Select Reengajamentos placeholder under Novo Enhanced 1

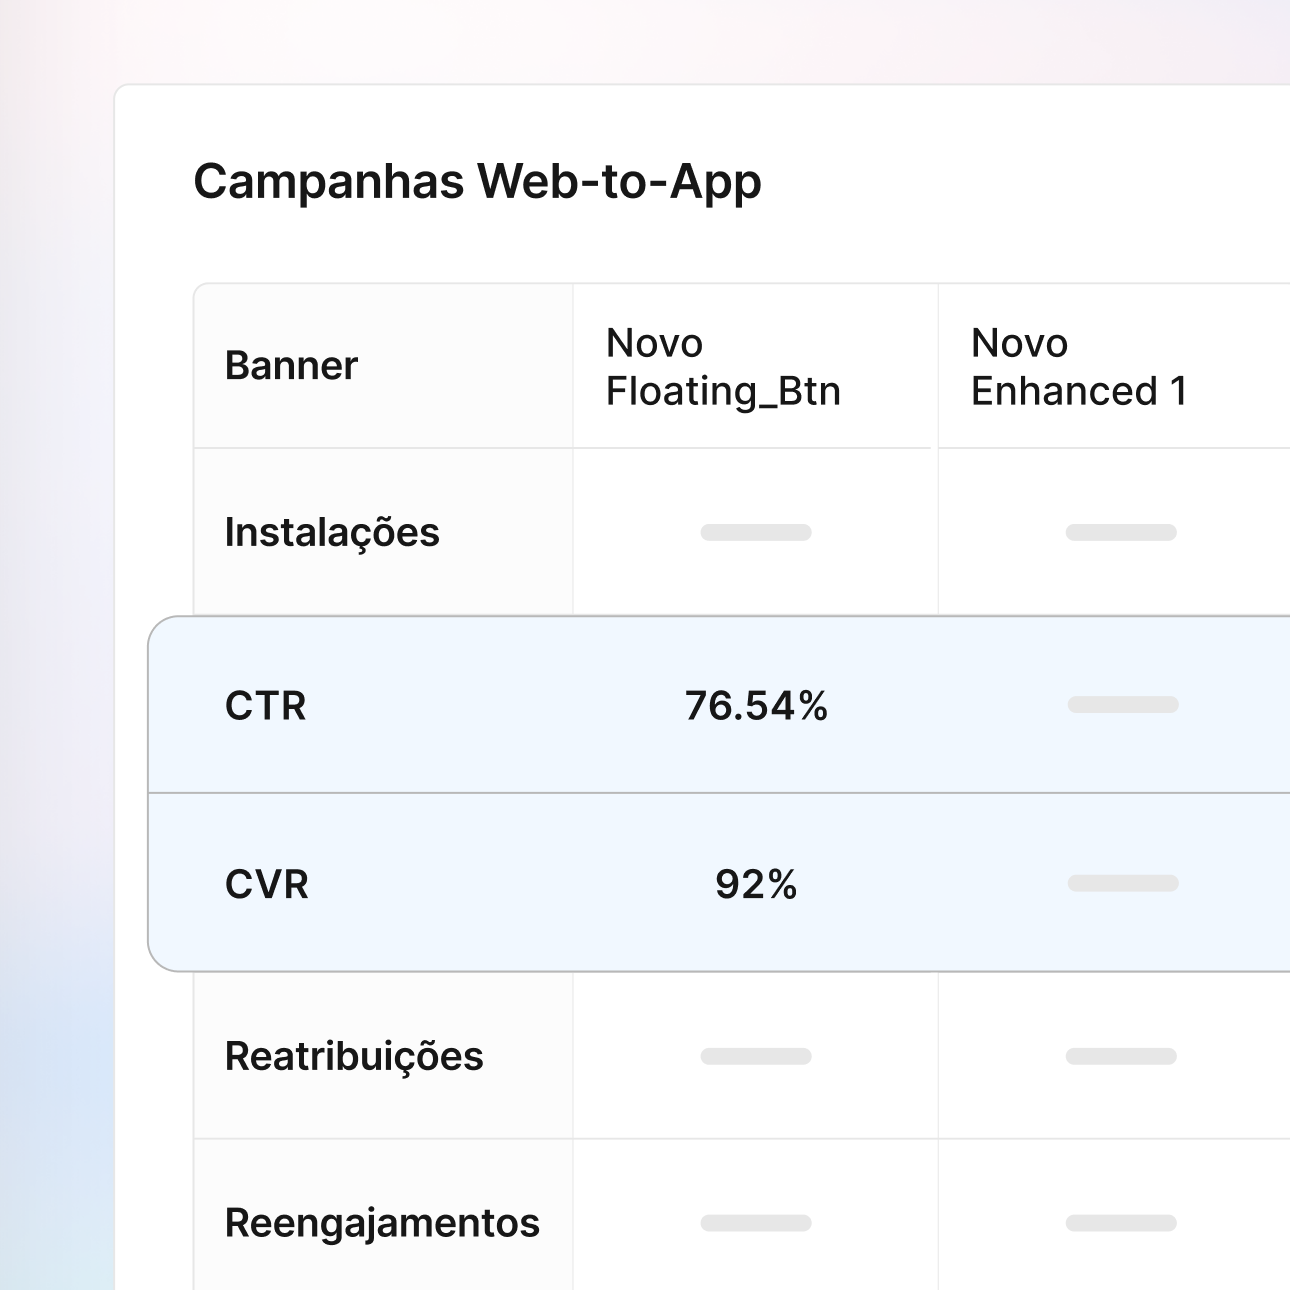pos(1121,1223)
